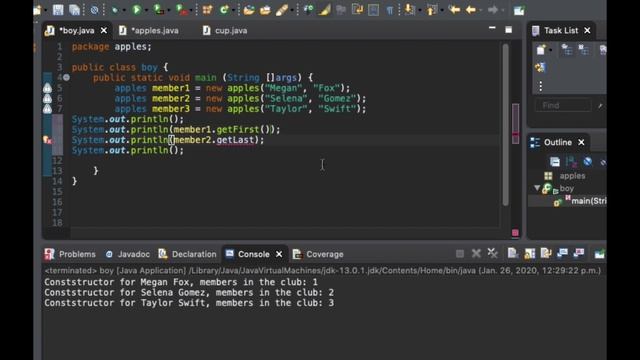640x360 pixels.
Task: Open dropdown arrow next to New icon
Action: 45,10
